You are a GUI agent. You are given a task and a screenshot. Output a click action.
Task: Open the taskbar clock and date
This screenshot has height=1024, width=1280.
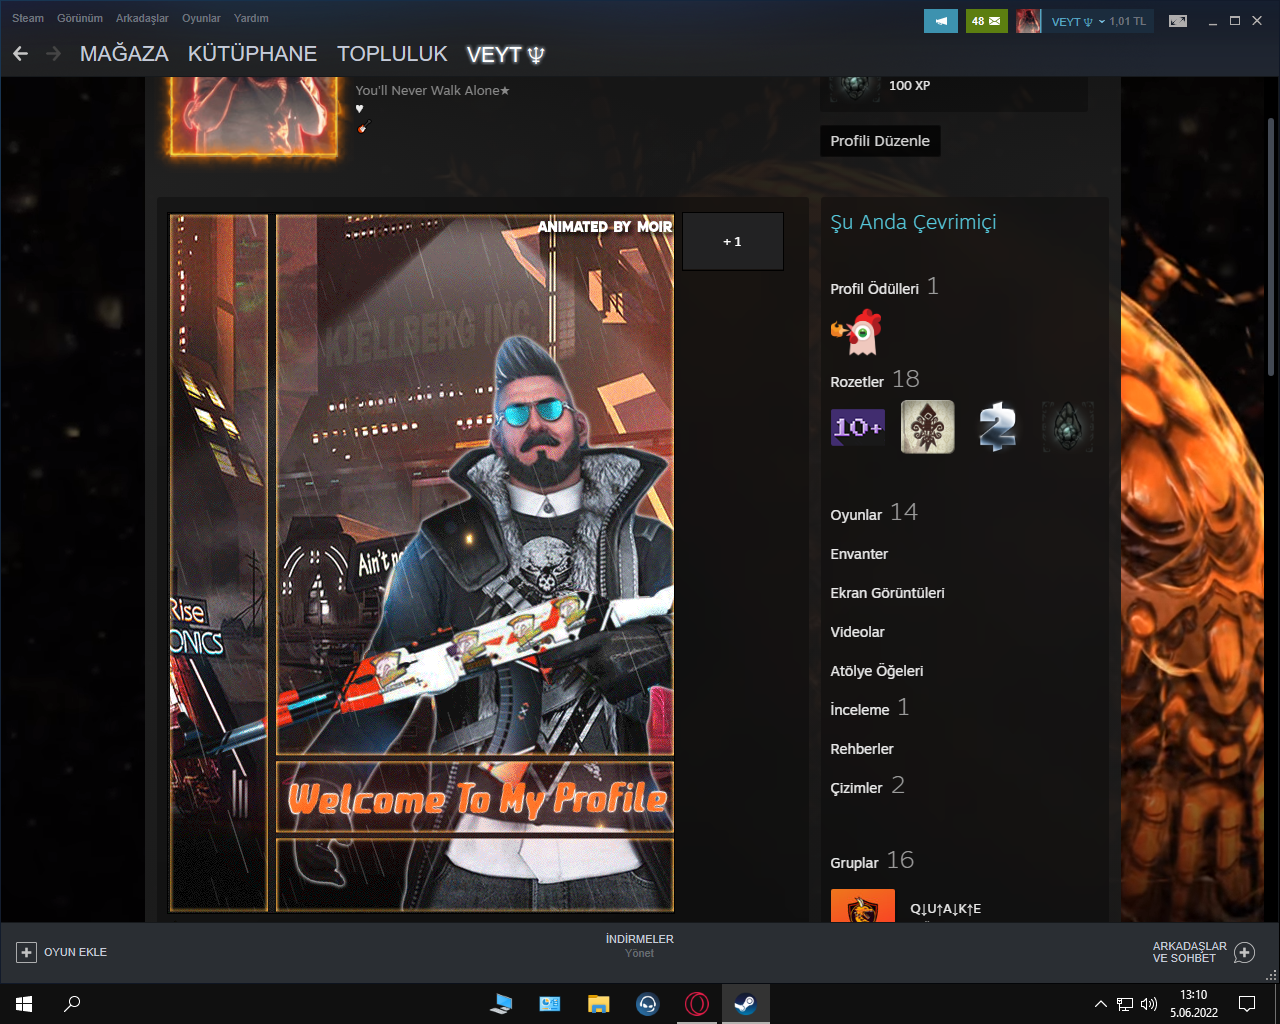click(1194, 1004)
